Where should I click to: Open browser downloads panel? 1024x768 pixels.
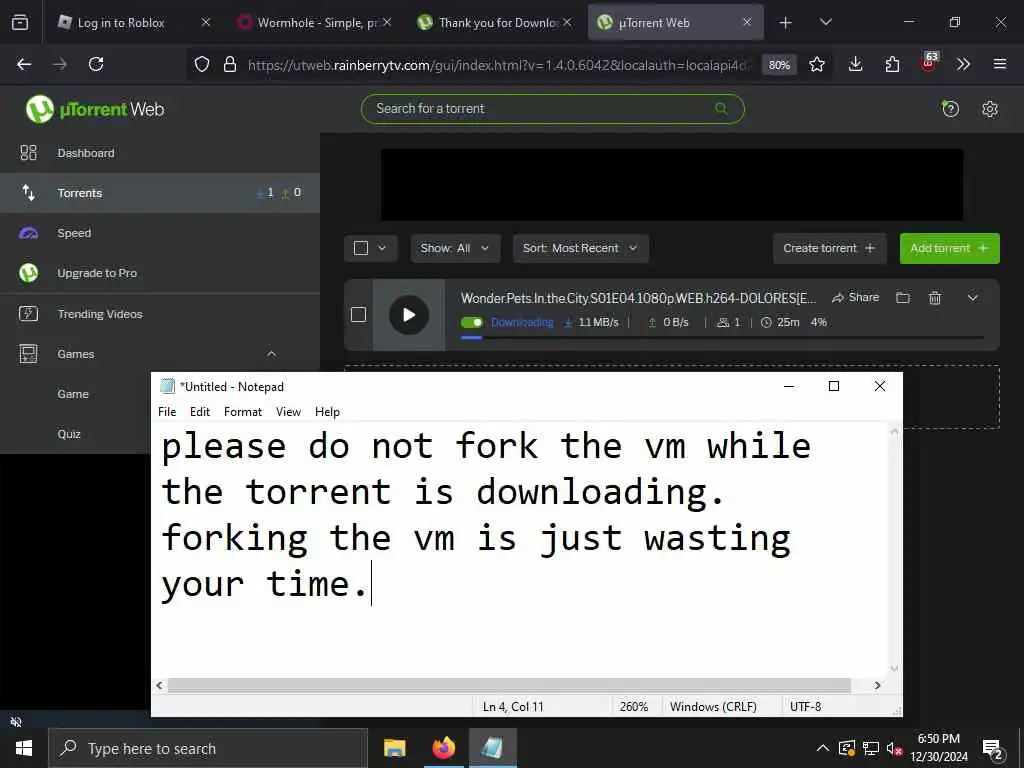(x=856, y=64)
